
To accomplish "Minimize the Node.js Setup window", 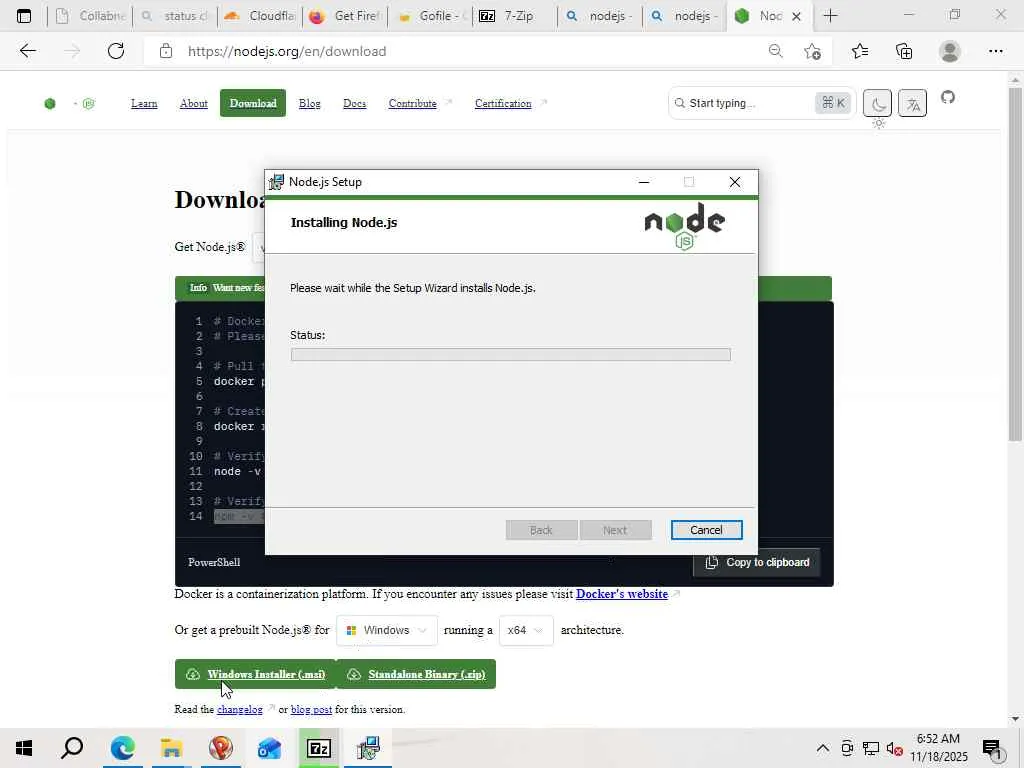I will (x=644, y=182).
